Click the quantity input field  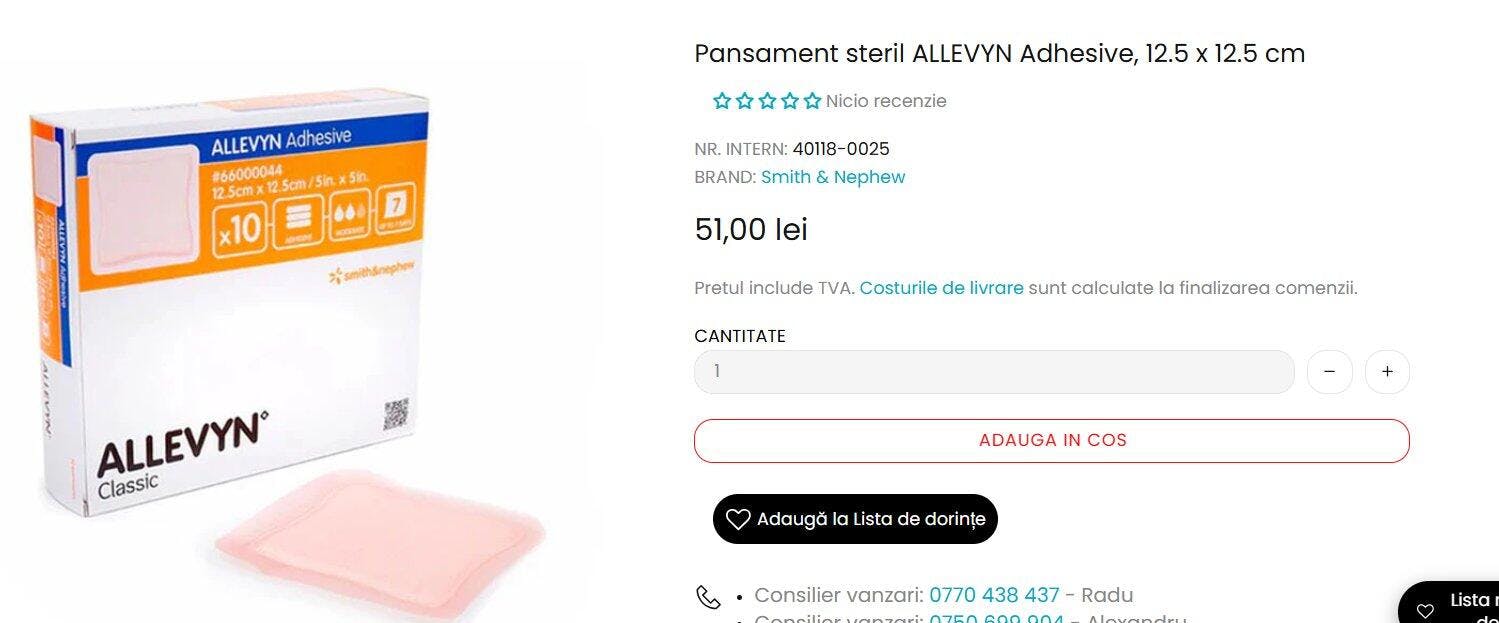[994, 372]
